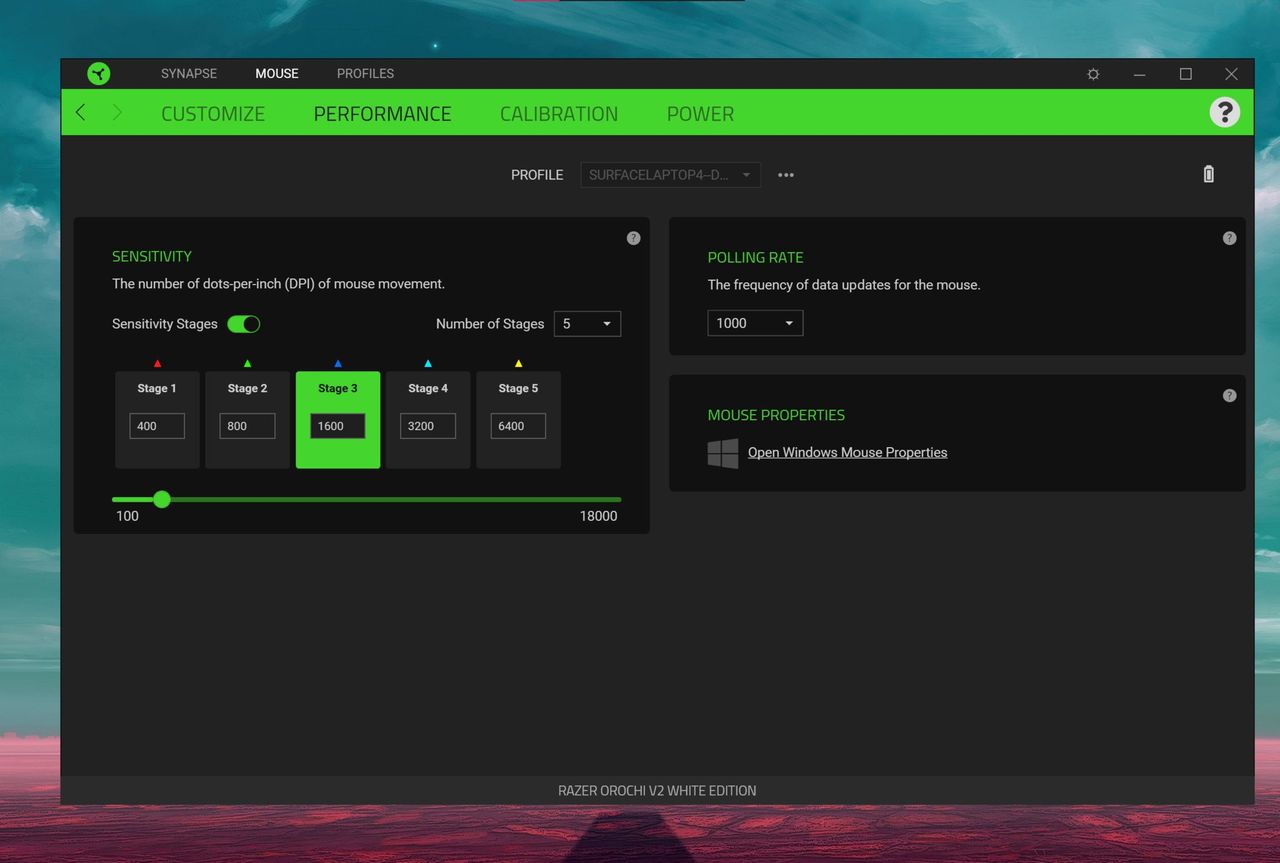Click the 18000 maximum DPI label
The image size is (1280, 863).
598,517
